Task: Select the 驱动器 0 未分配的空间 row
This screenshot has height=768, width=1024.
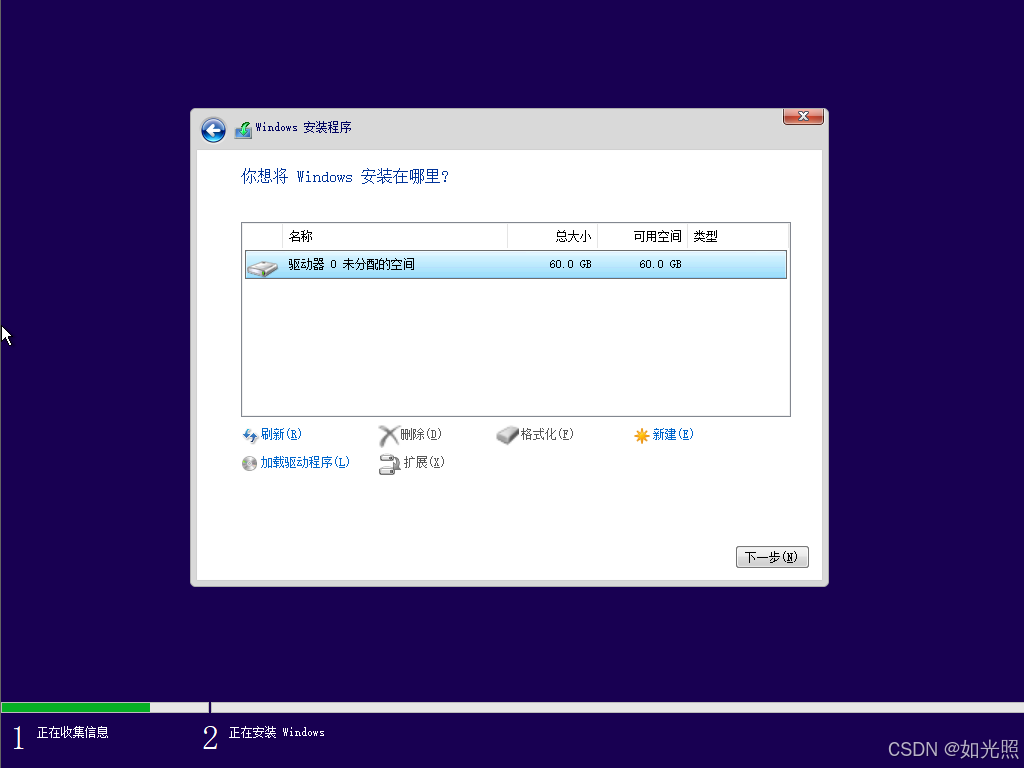Action: (x=516, y=264)
